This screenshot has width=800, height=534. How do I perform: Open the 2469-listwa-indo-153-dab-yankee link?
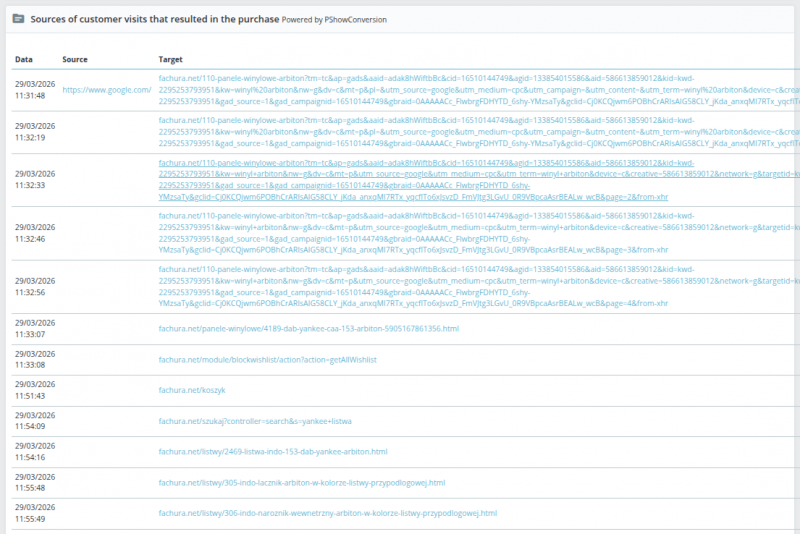click(272, 452)
